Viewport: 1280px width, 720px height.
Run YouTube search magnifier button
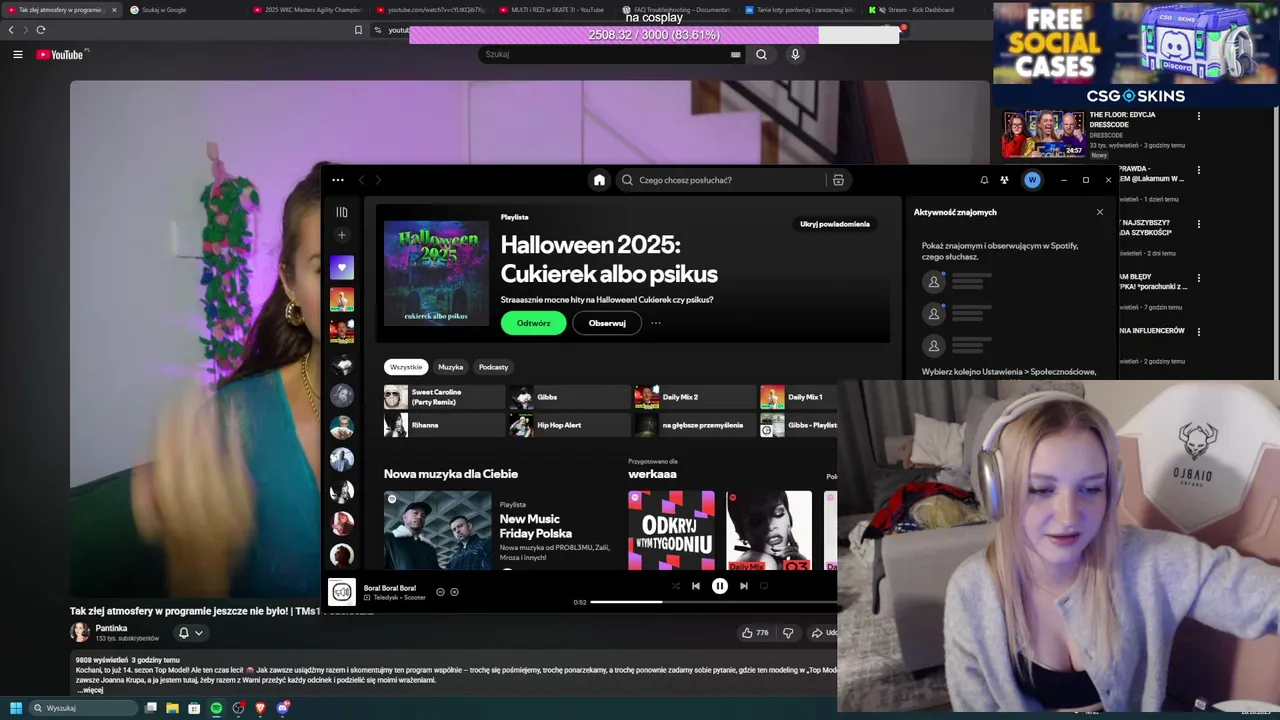[x=761, y=54]
